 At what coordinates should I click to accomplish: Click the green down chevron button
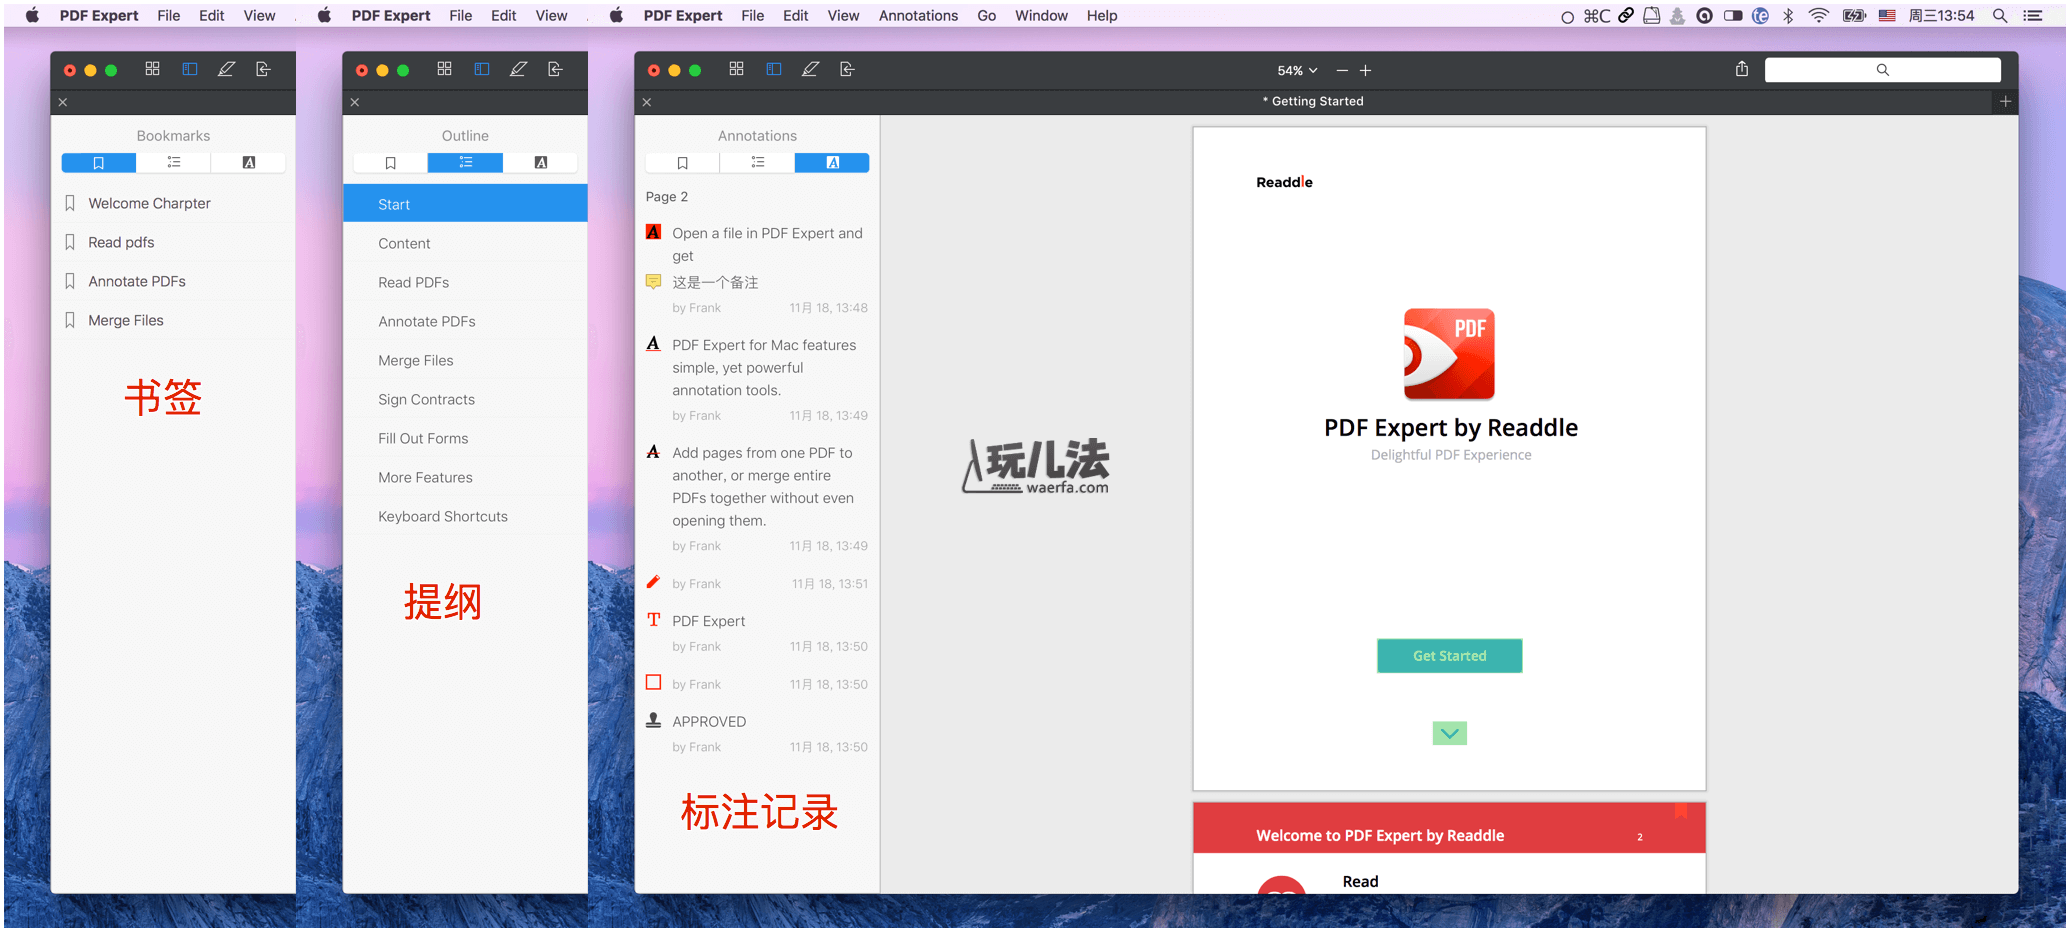1449,734
